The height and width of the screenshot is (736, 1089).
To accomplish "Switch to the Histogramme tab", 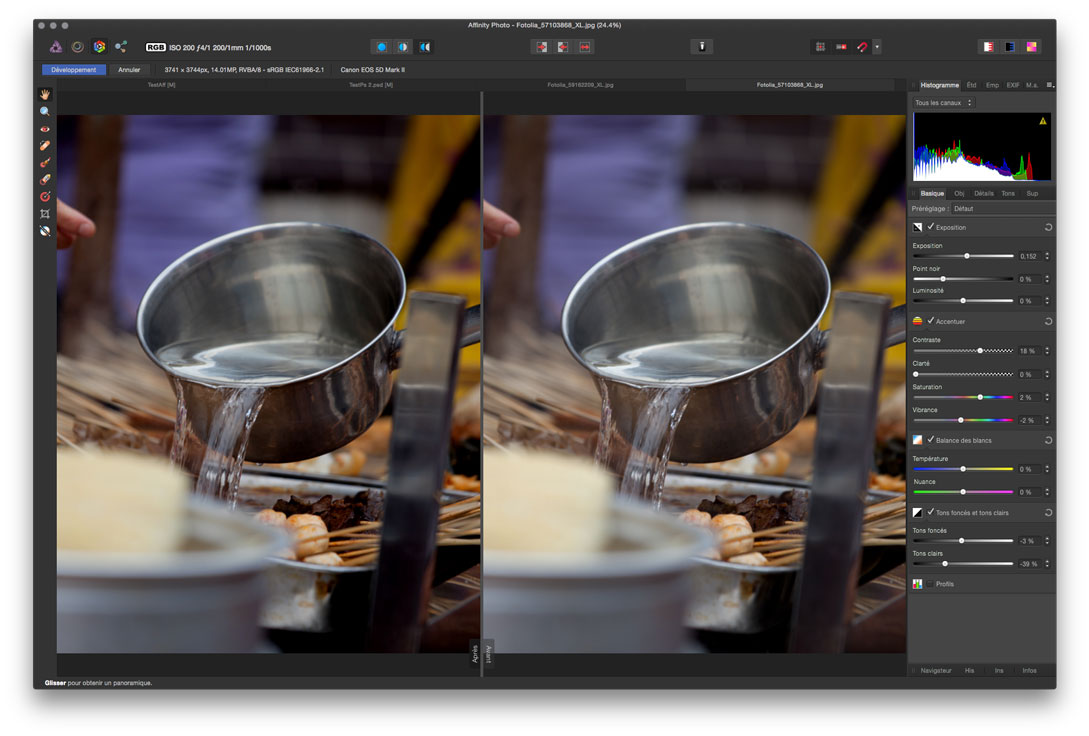I will point(939,85).
